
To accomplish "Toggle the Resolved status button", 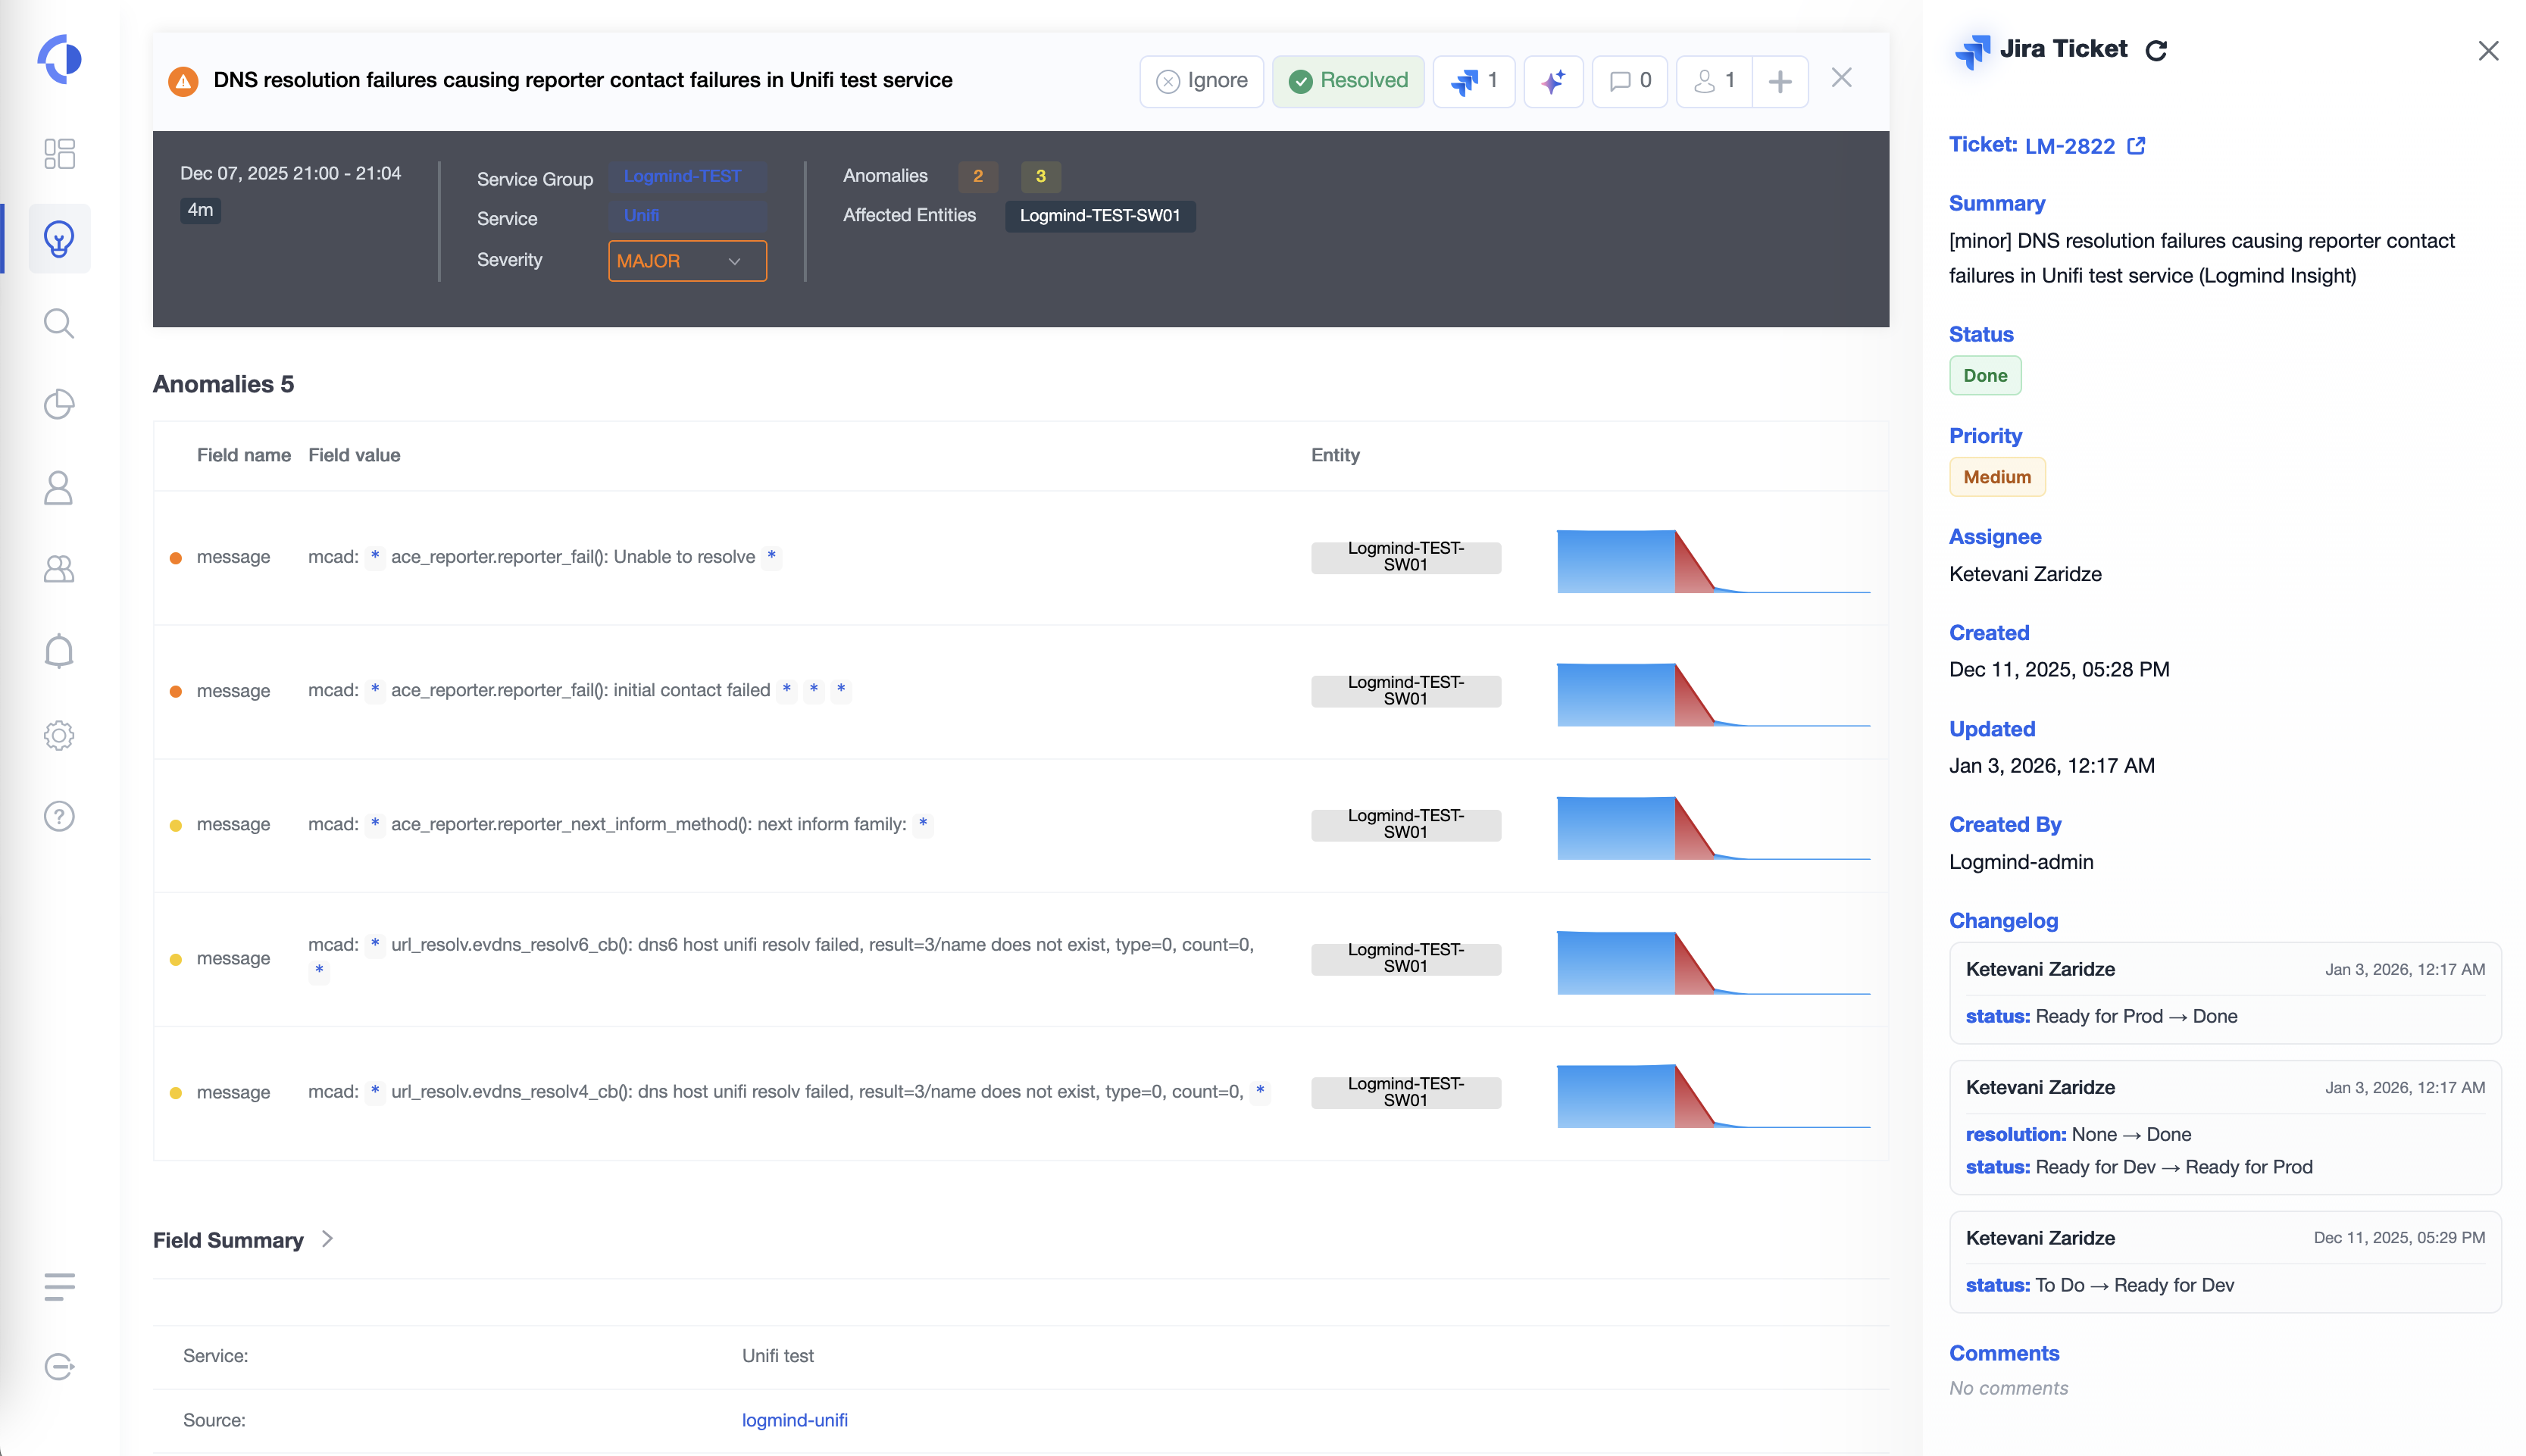I will coord(1347,81).
